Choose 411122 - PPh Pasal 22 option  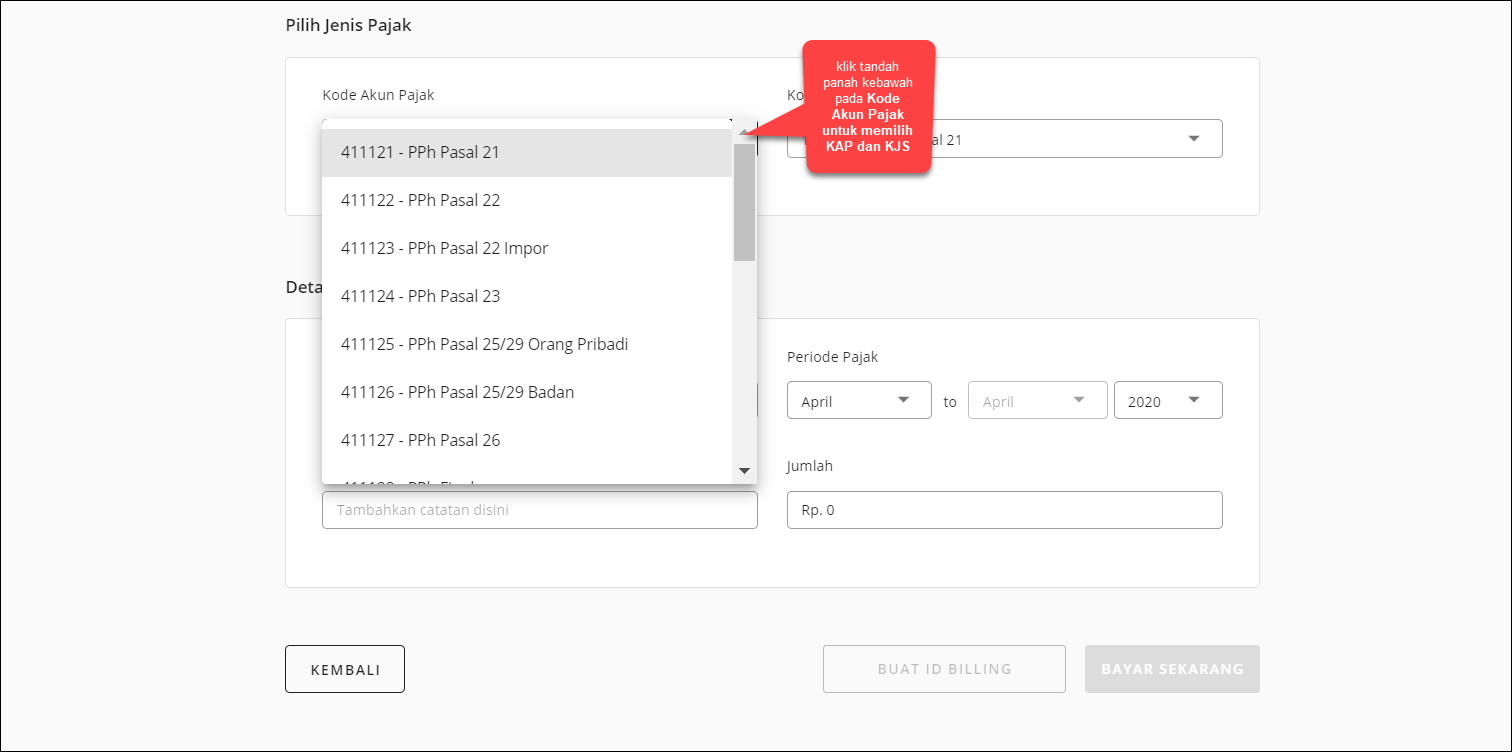pos(527,201)
